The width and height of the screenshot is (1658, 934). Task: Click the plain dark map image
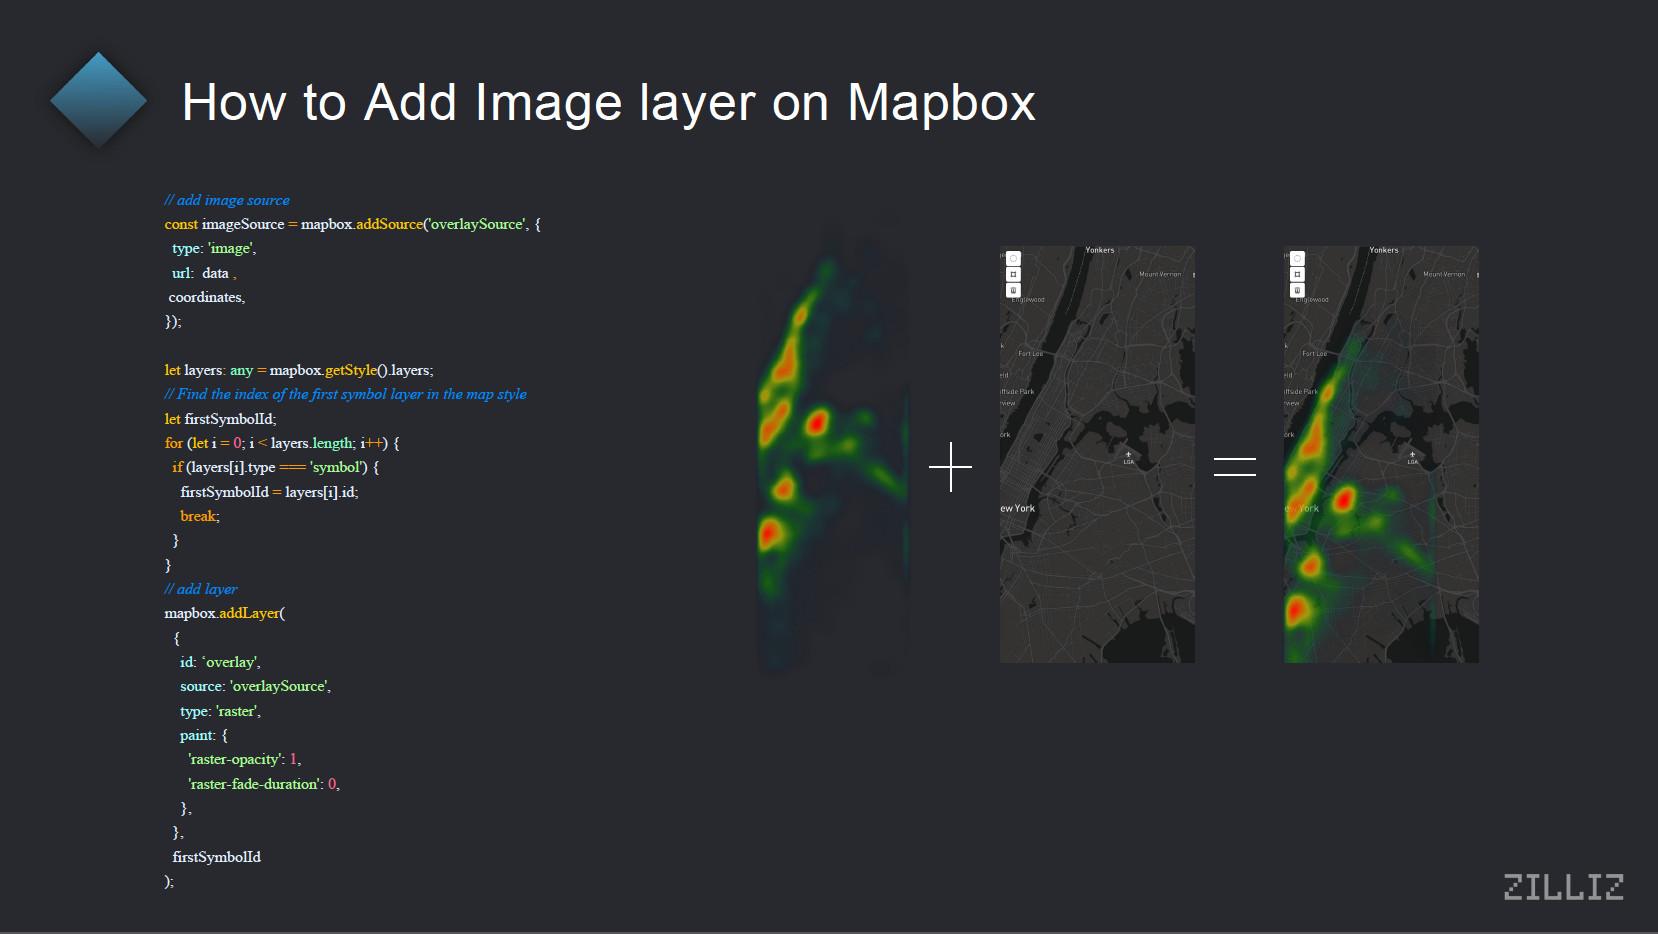(1097, 454)
